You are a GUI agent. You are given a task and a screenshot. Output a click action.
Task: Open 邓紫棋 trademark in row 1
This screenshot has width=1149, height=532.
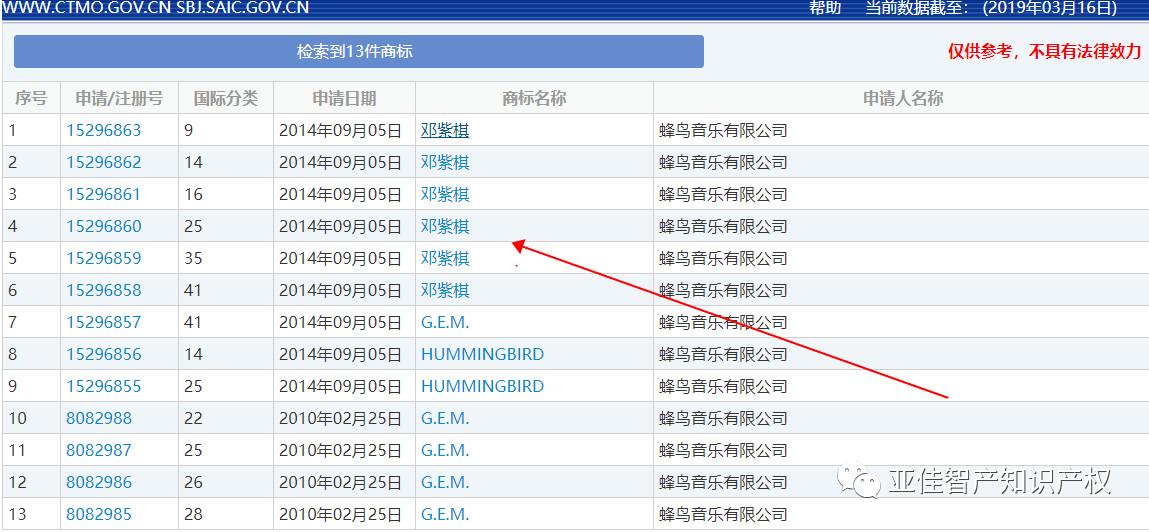pyautogui.click(x=445, y=130)
